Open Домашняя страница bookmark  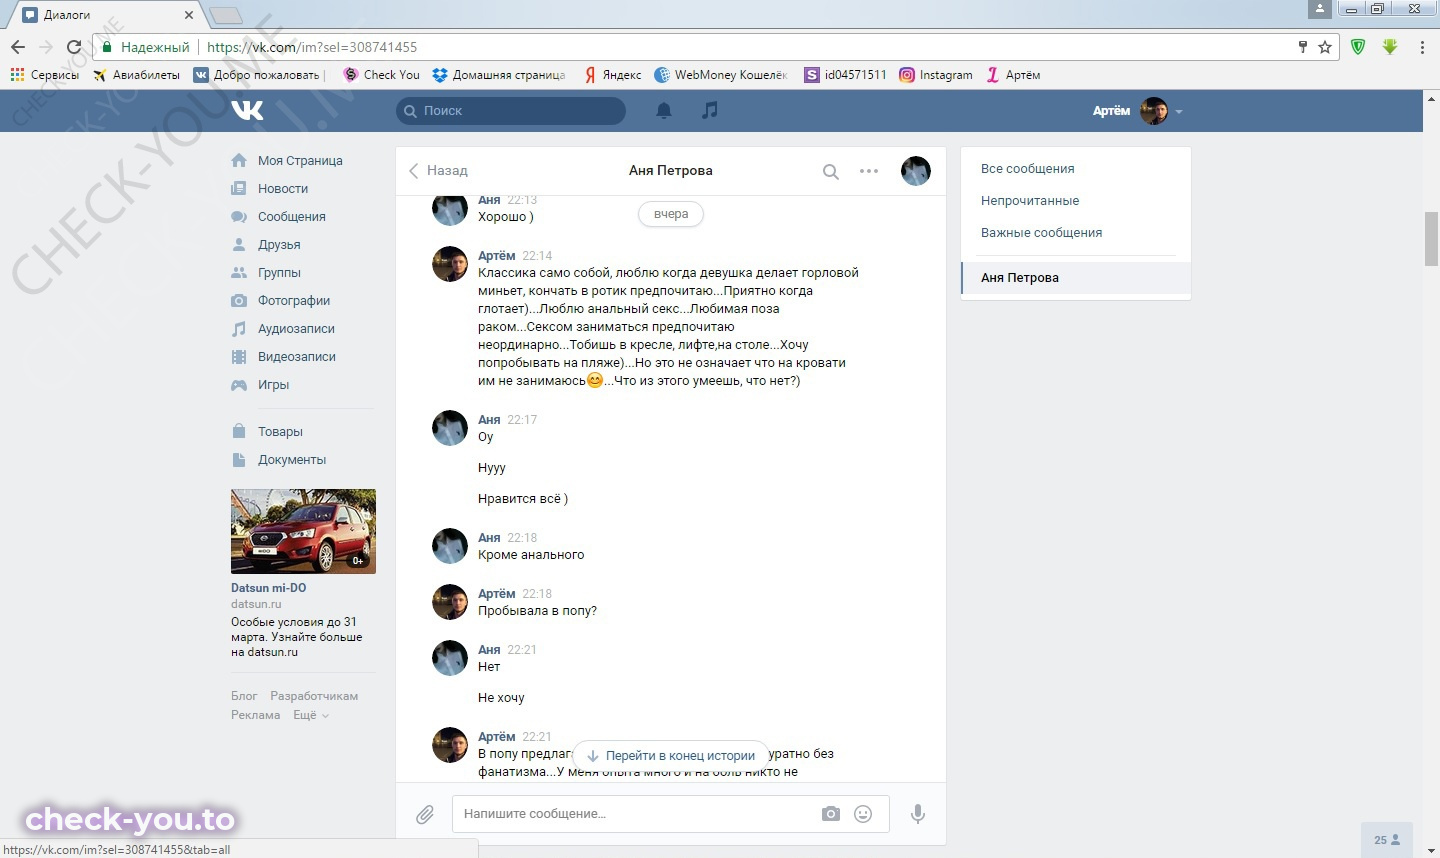[498, 74]
